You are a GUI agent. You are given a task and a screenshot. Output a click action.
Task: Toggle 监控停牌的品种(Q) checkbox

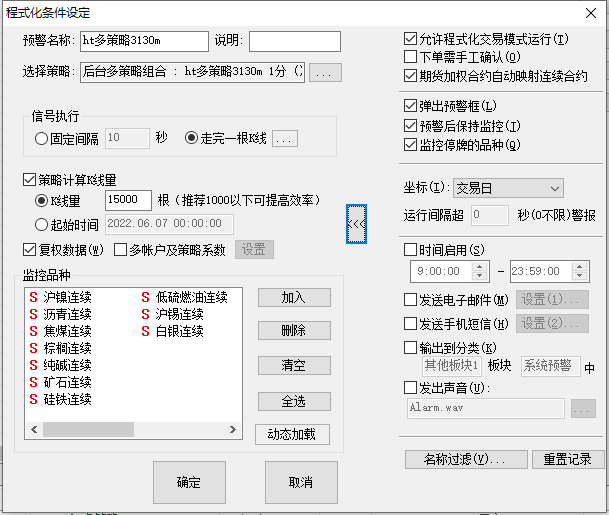point(411,145)
